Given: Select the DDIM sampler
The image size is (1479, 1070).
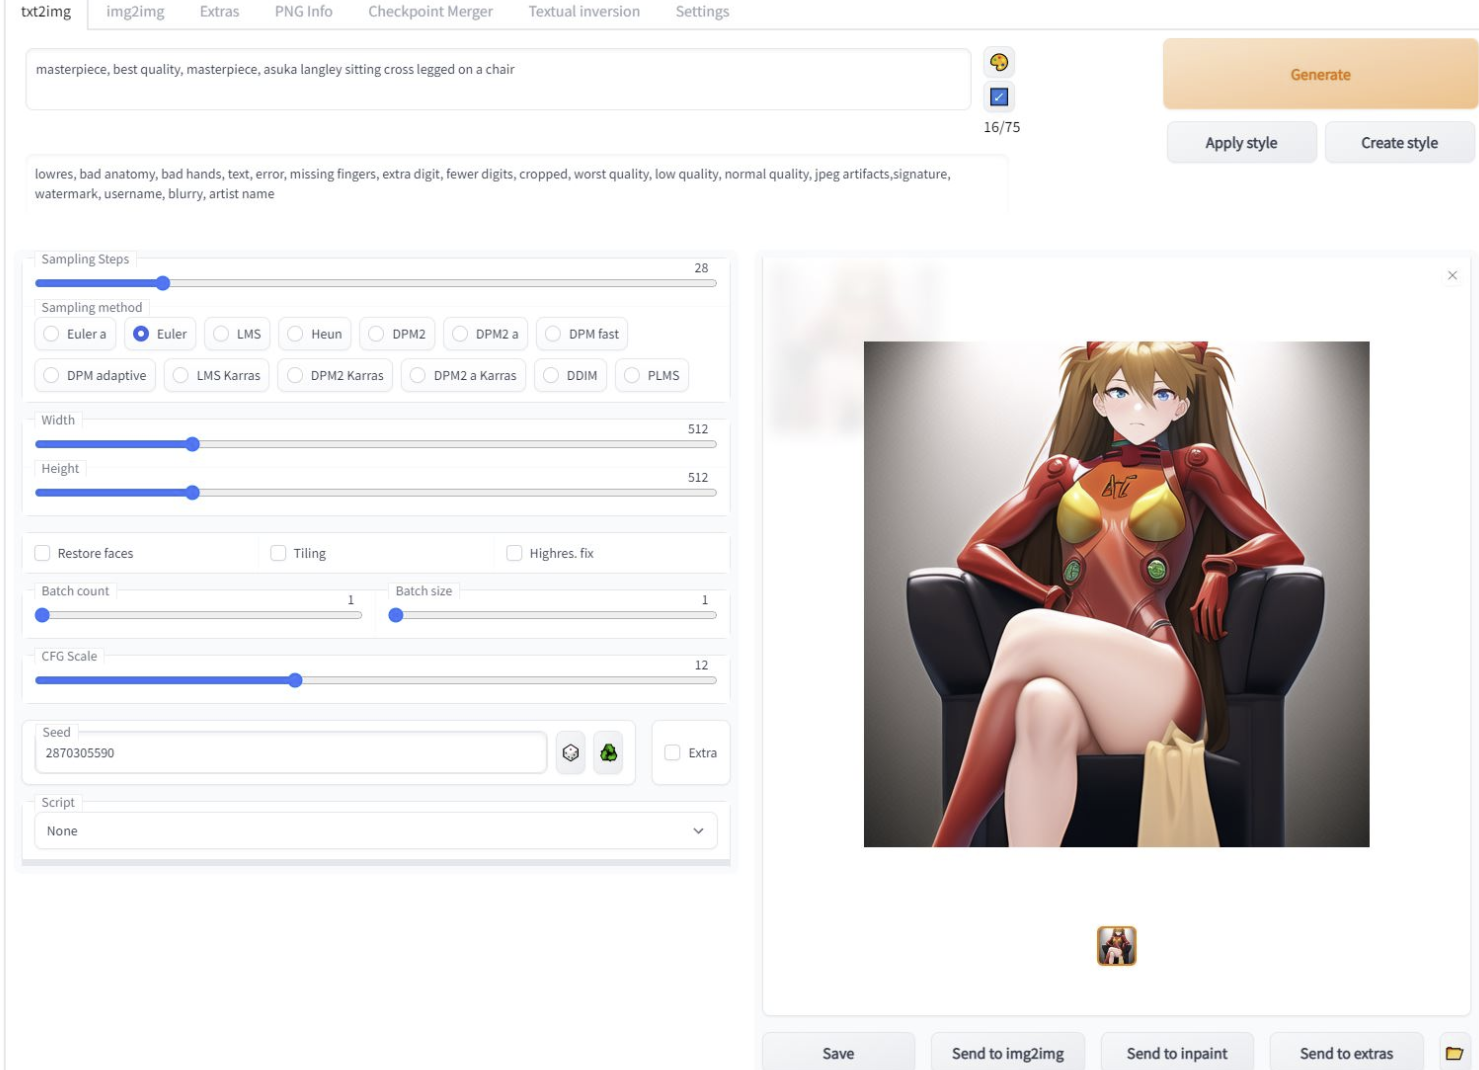Looking at the screenshot, I should 570,376.
